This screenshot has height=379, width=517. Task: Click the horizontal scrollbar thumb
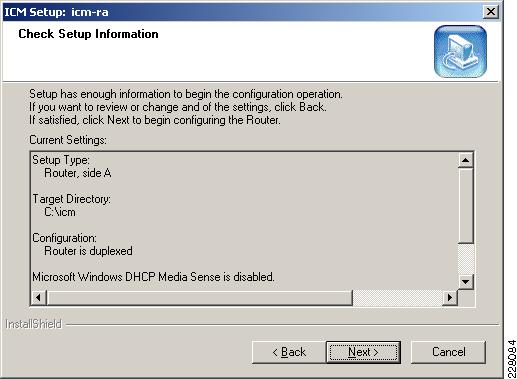[199, 297]
